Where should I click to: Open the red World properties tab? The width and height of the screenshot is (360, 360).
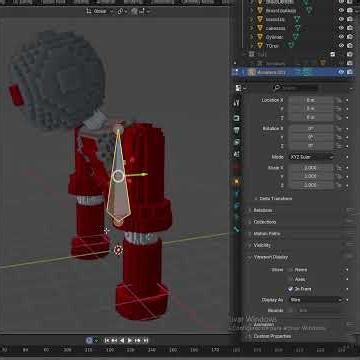[x=237, y=167]
